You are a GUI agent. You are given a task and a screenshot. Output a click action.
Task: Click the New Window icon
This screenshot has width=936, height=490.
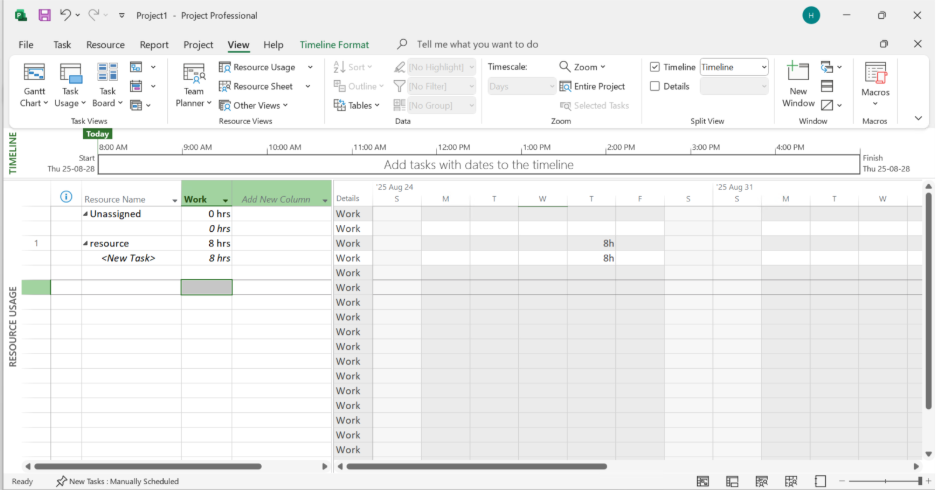click(x=798, y=72)
